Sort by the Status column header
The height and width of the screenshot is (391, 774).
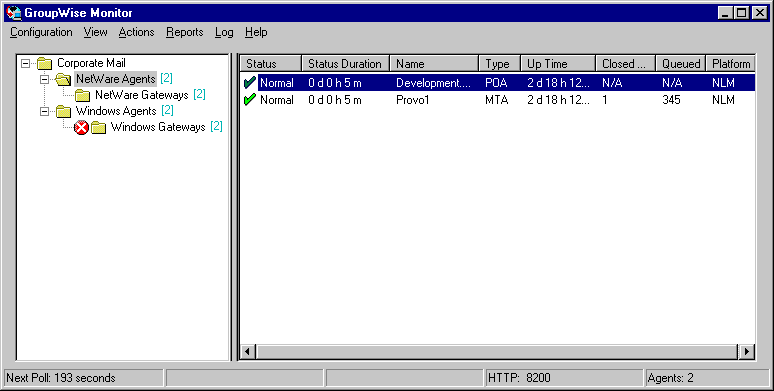click(271, 64)
